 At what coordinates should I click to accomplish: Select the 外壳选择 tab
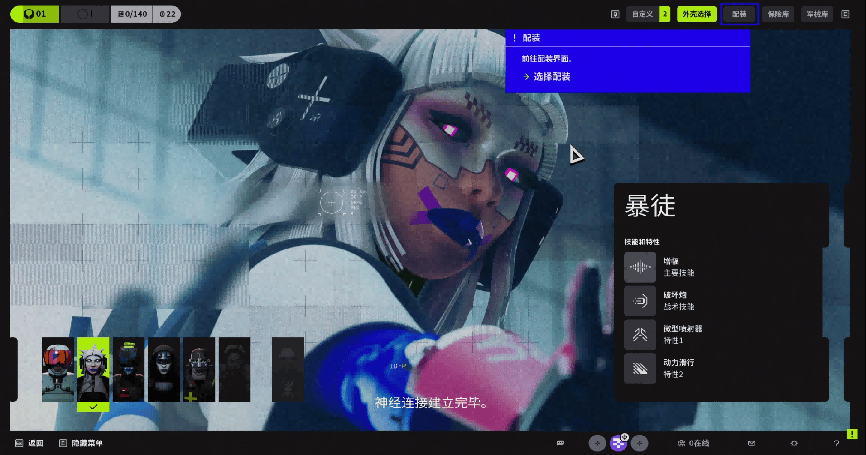tap(696, 14)
